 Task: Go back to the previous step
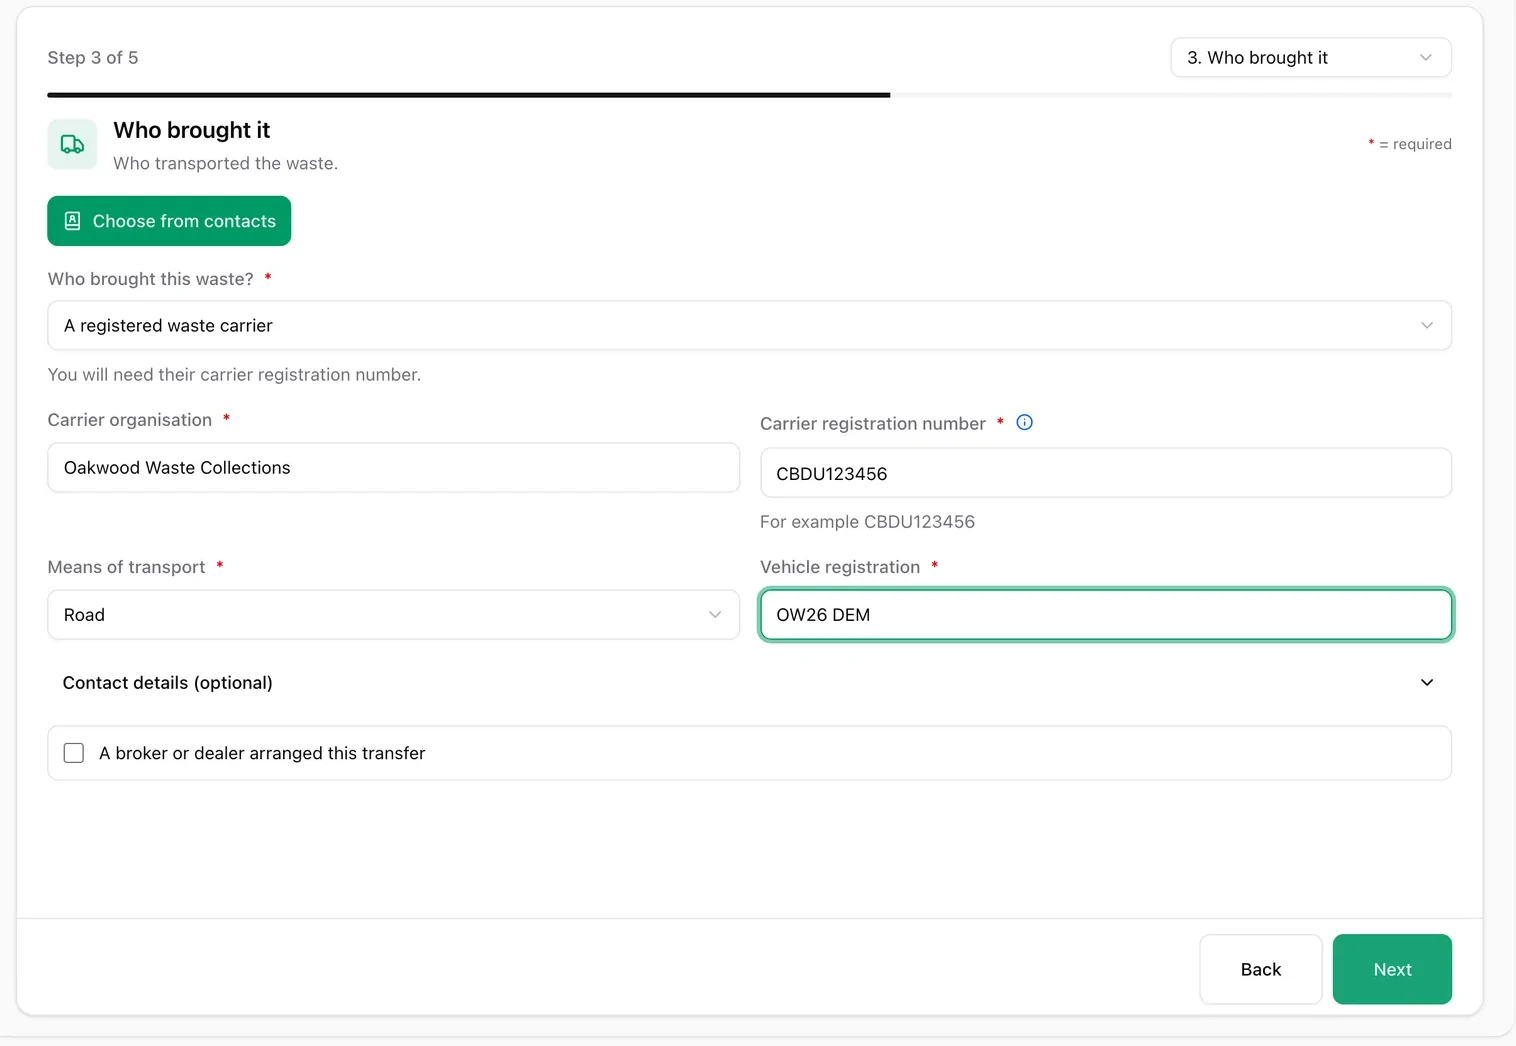pyautogui.click(x=1260, y=969)
